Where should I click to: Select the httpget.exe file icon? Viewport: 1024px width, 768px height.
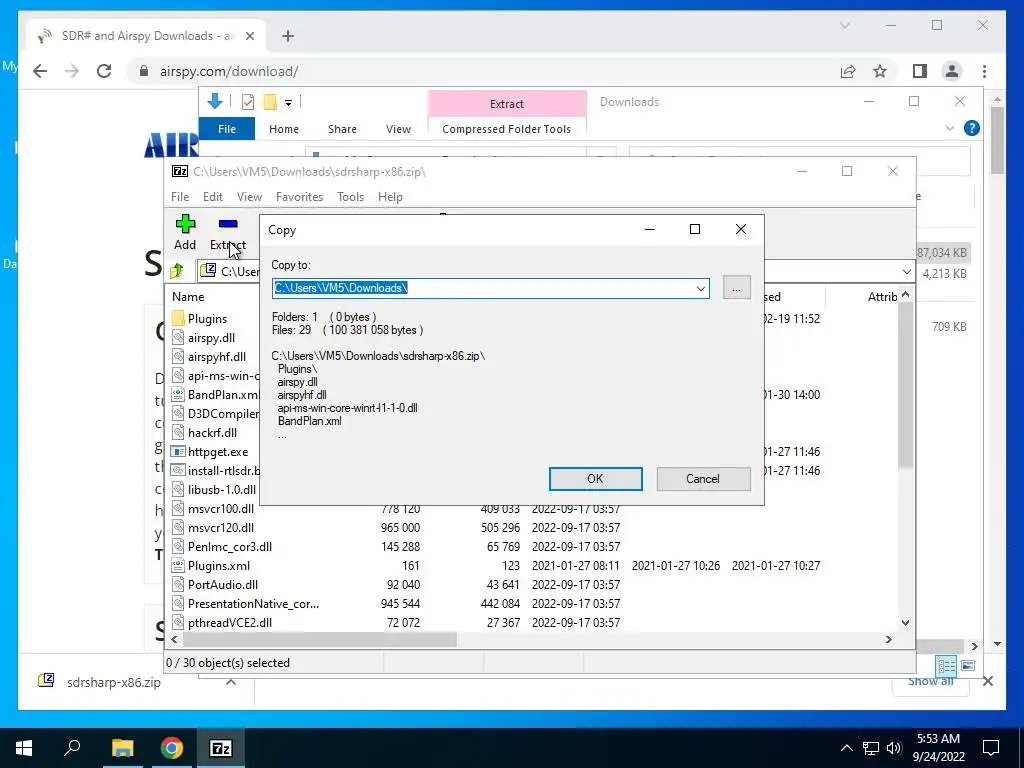[x=178, y=451]
